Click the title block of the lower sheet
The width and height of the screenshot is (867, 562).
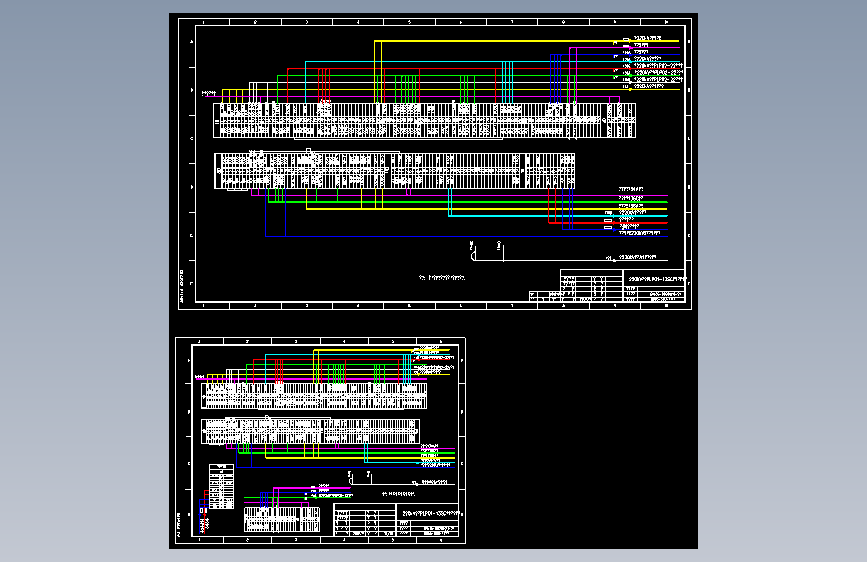[396, 519]
